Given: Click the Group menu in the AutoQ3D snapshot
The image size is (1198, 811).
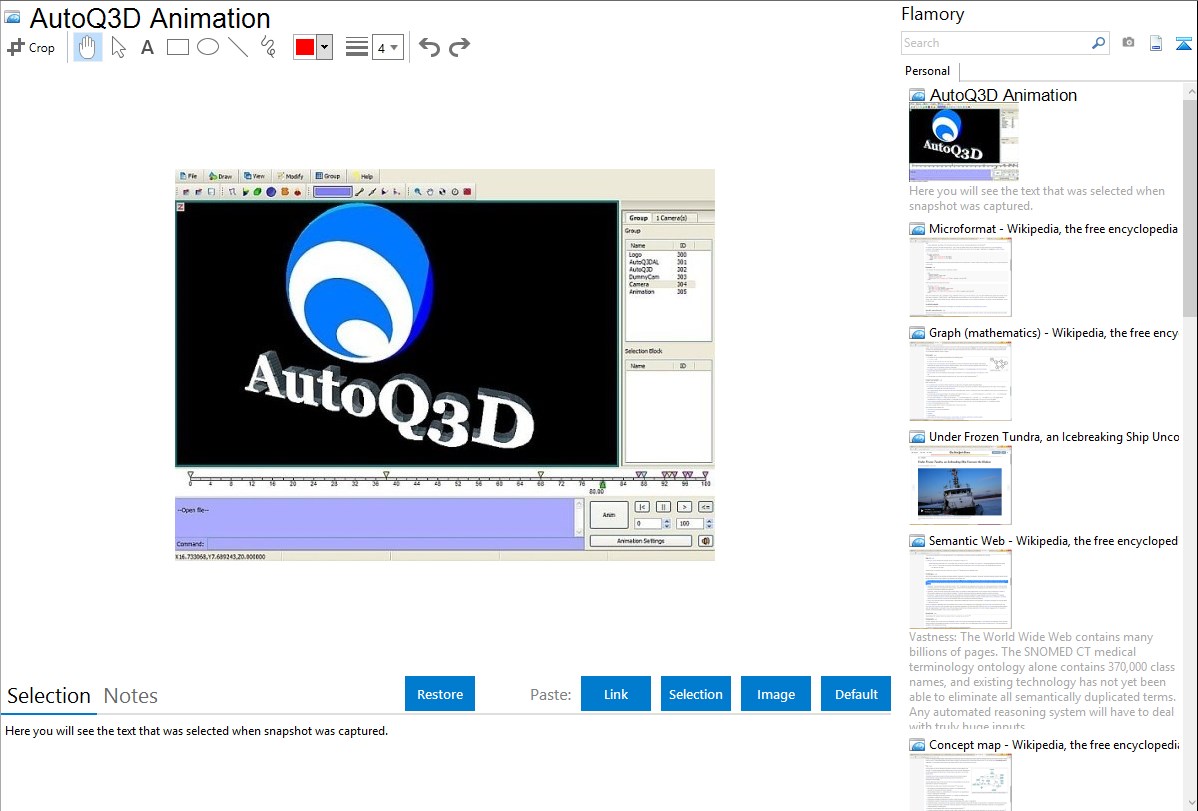Looking at the screenshot, I should (x=328, y=176).
